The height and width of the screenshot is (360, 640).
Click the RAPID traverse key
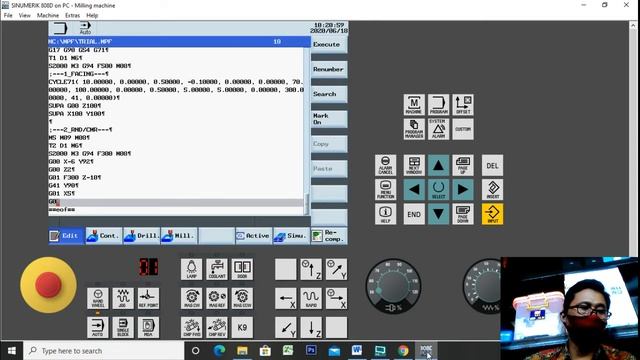tap(311, 298)
